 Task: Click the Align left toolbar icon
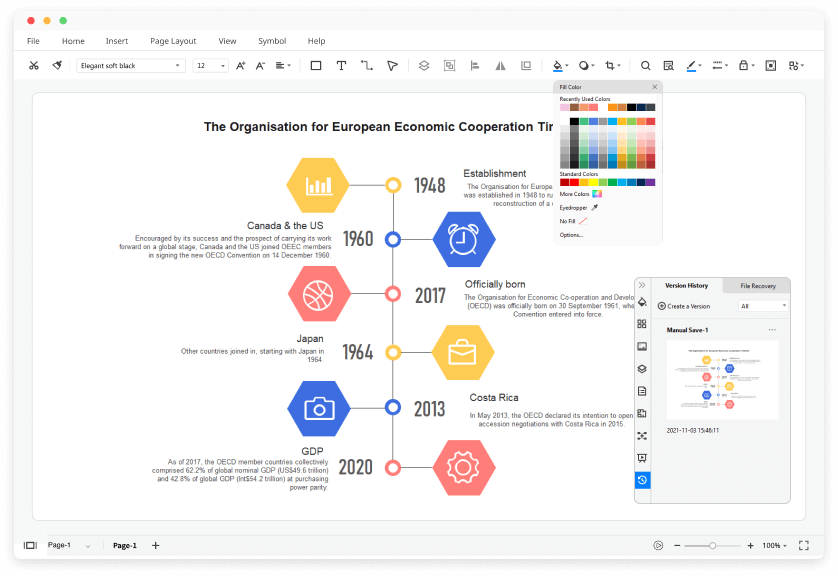(x=475, y=65)
